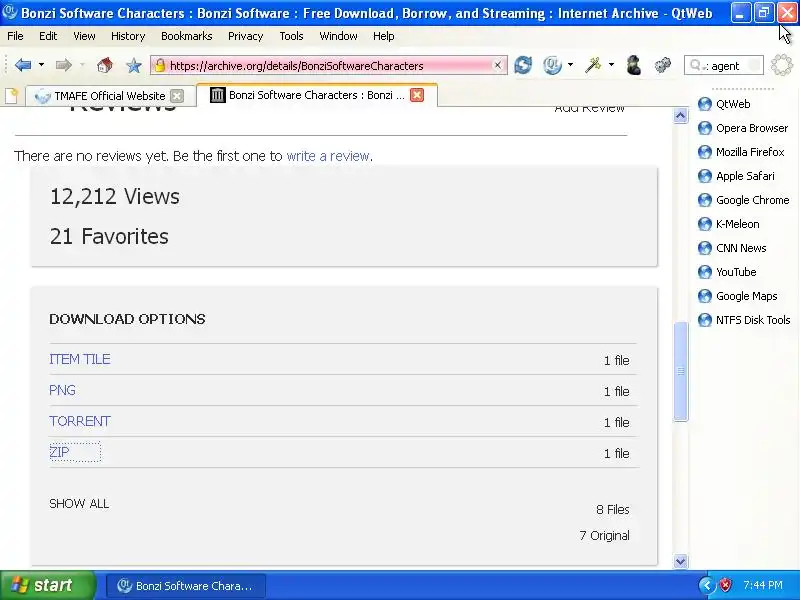Click the address bar URL field

(329, 65)
